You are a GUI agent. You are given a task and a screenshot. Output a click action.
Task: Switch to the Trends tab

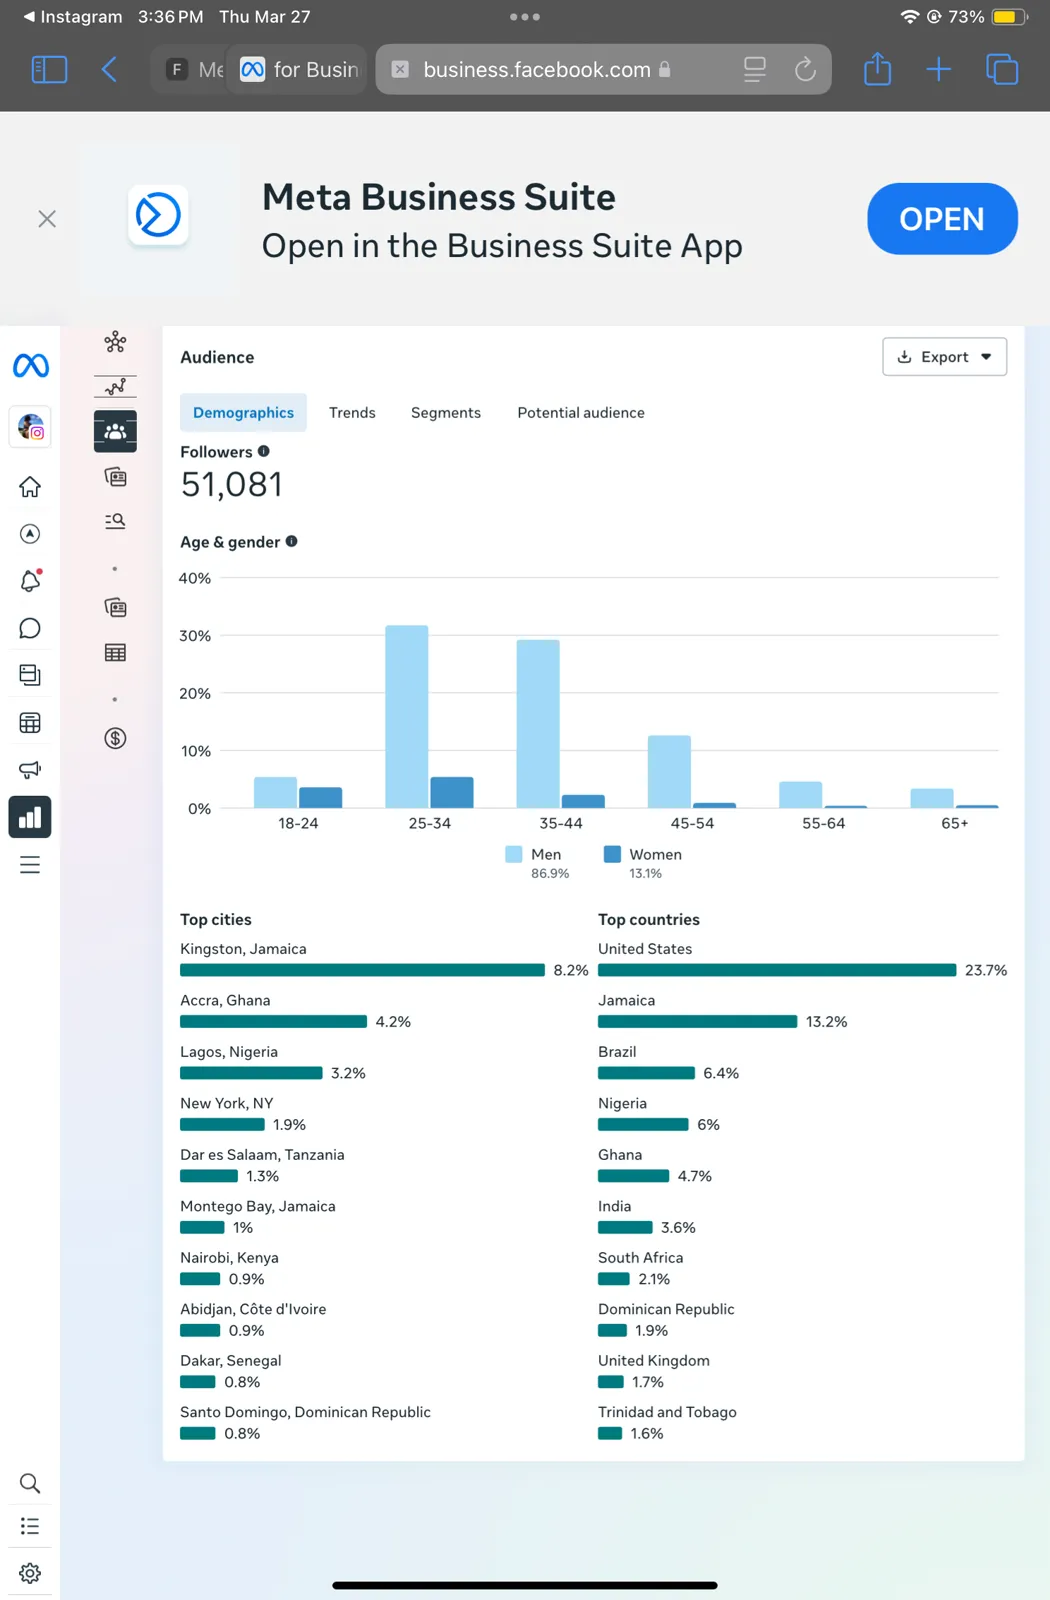(x=352, y=413)
